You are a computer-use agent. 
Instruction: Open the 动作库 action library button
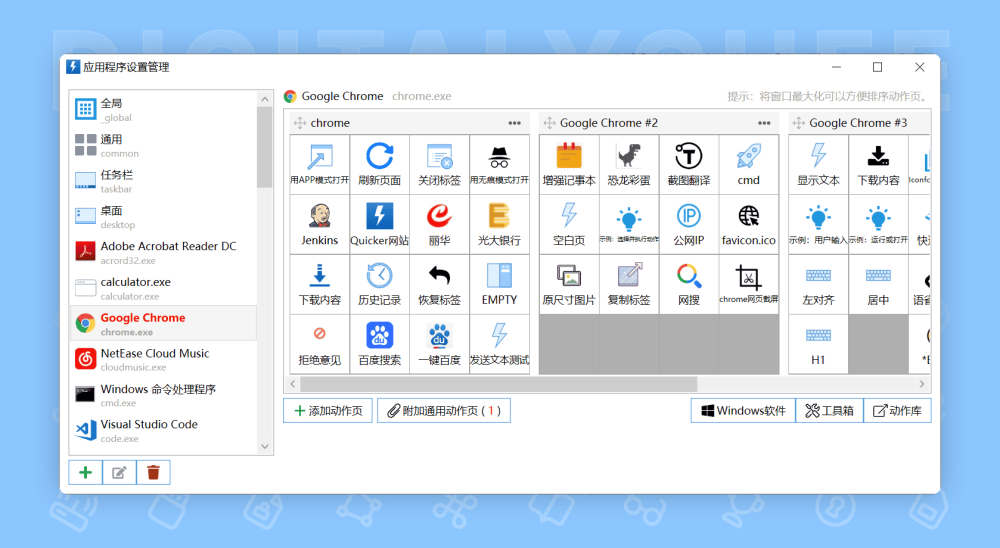tap(897, 411)
